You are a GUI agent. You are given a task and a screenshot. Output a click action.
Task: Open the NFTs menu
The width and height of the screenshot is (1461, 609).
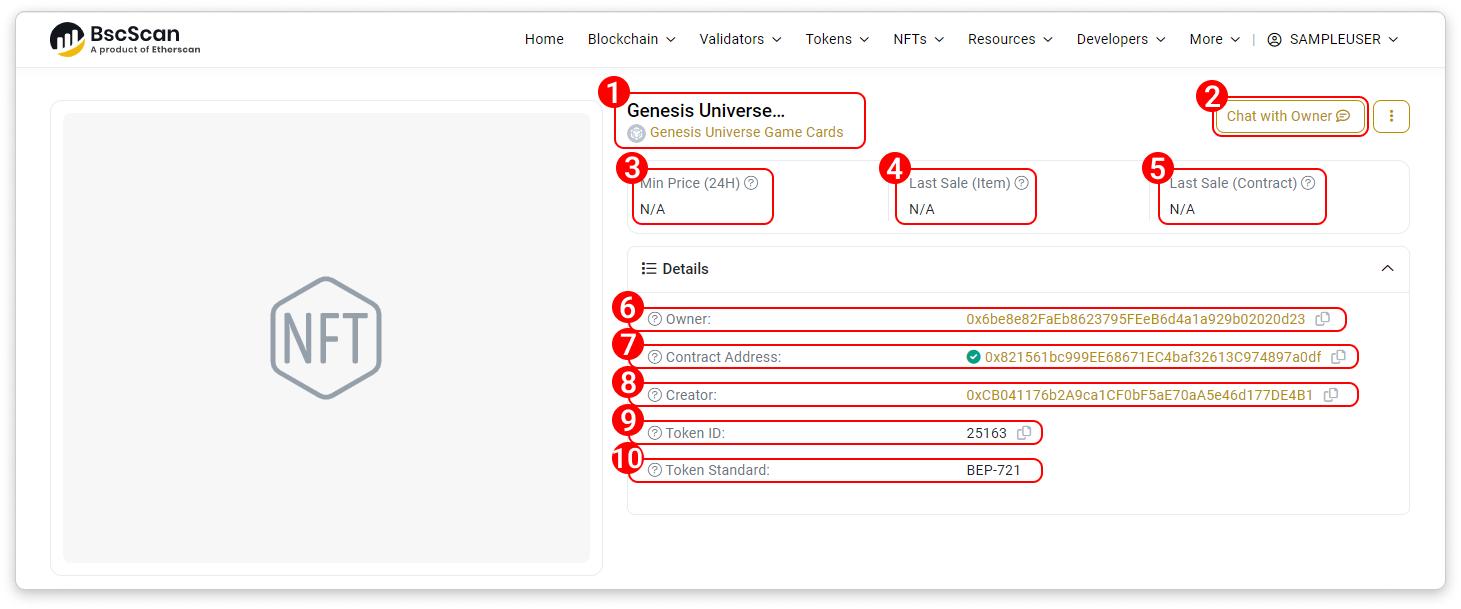918,39
